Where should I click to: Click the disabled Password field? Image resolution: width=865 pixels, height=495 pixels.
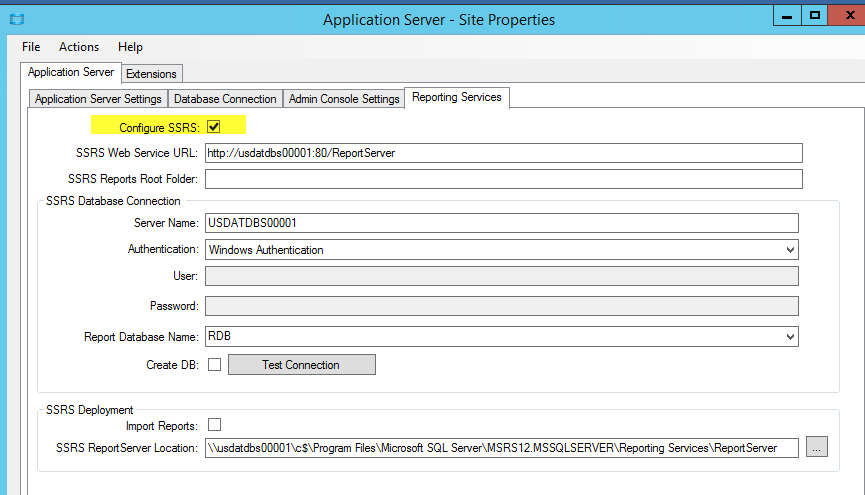501,306
